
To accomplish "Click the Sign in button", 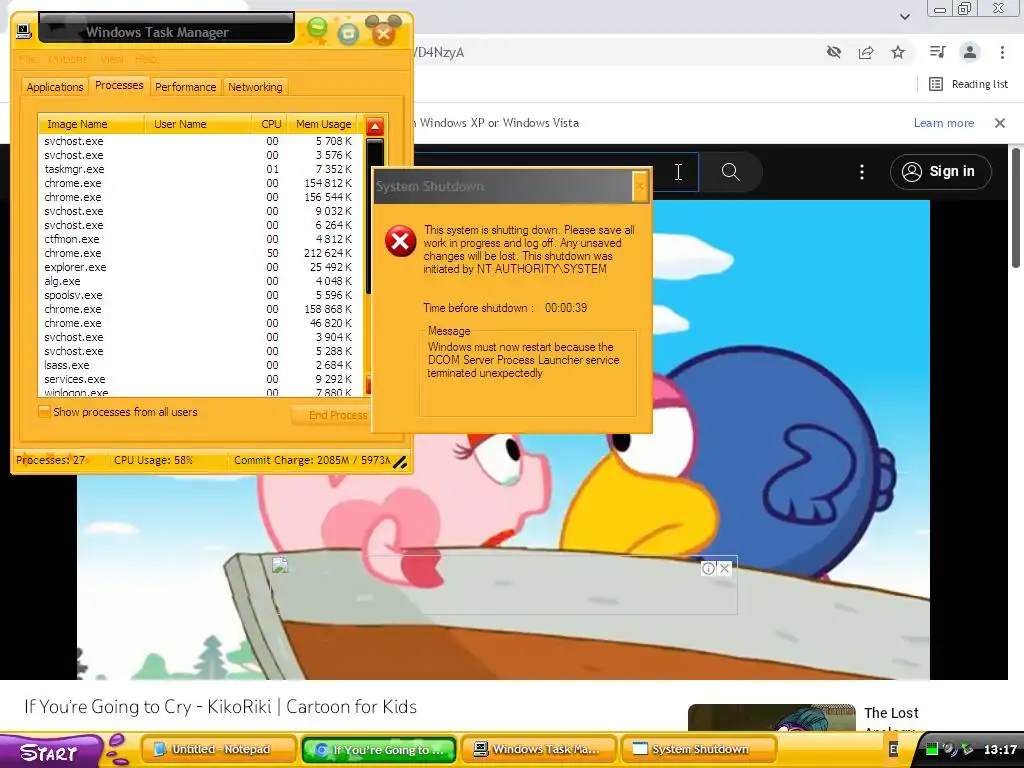I will 940,172.
